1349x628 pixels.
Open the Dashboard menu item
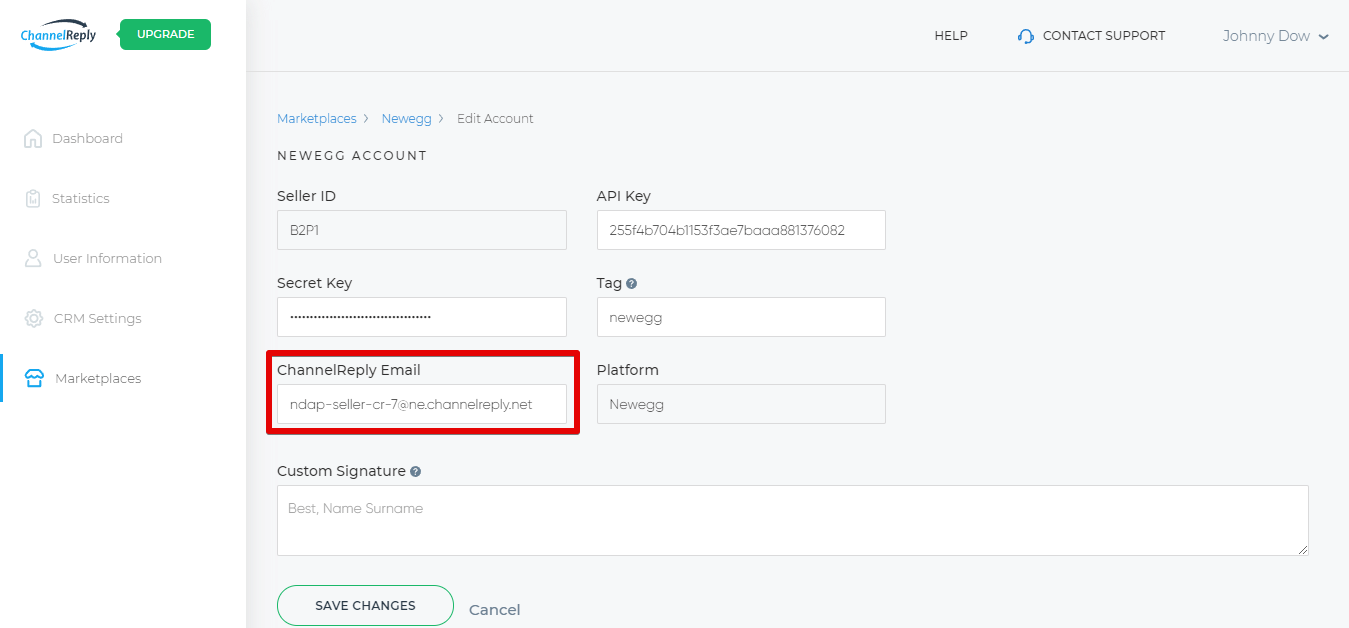(87, 138)
